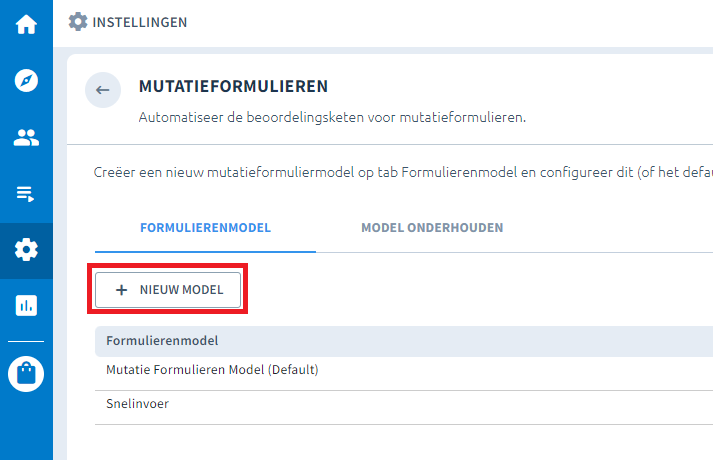The height and width of the screenshot is (460, 713).
Task: Go to the Home page icon
Action: [26, 24]
